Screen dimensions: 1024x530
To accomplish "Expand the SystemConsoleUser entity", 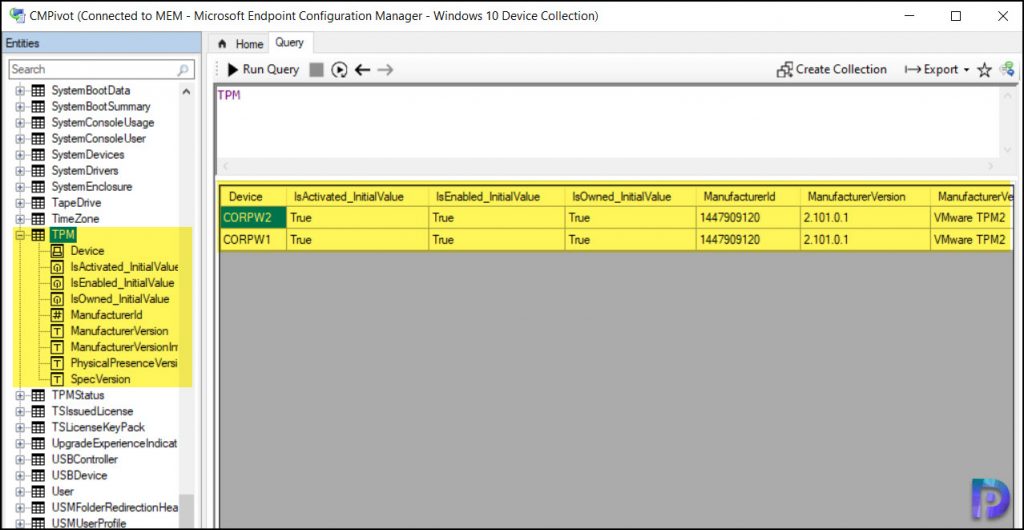I will tap(20, 138).
